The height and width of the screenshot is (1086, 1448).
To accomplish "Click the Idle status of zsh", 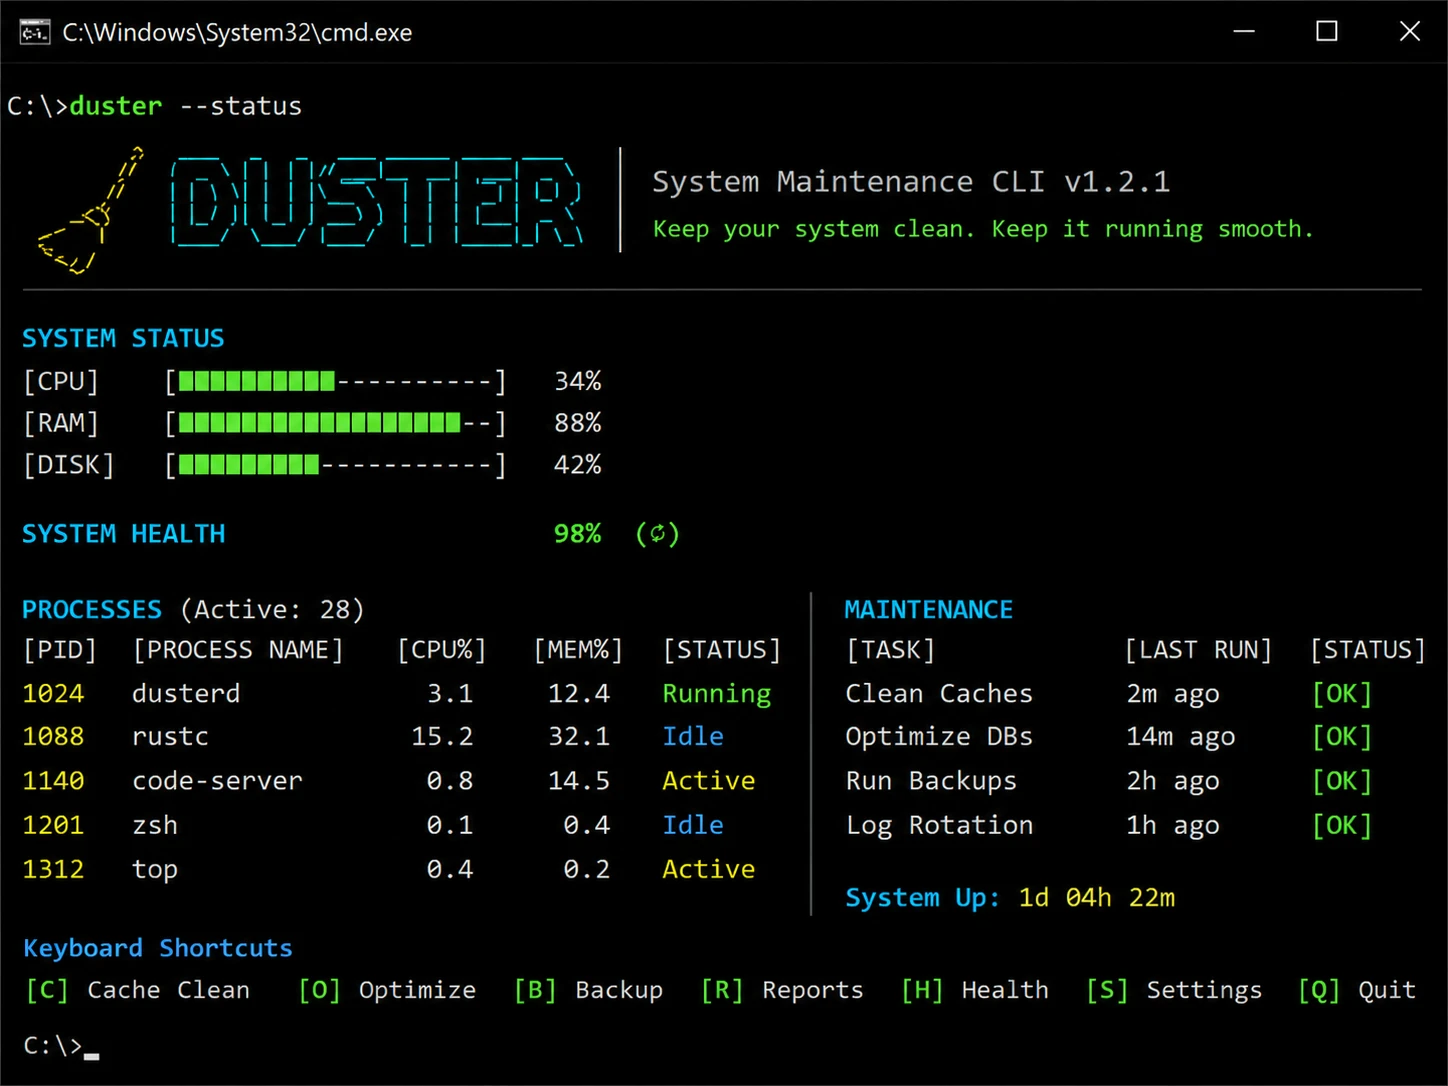I will pyautogui.click(x=693, y=825).
